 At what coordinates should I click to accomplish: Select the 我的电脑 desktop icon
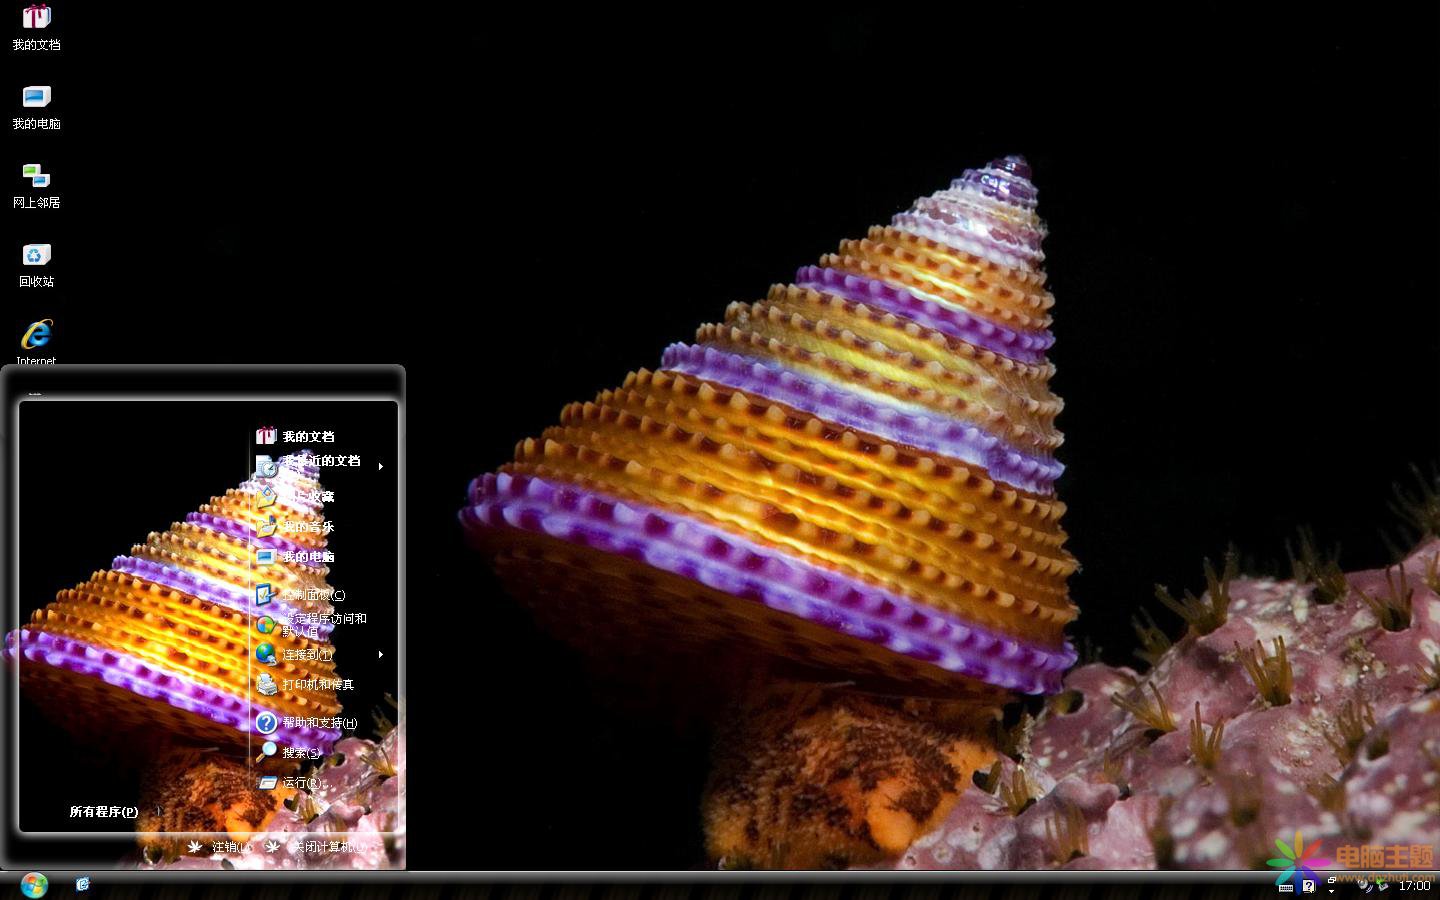pos(36,107)
